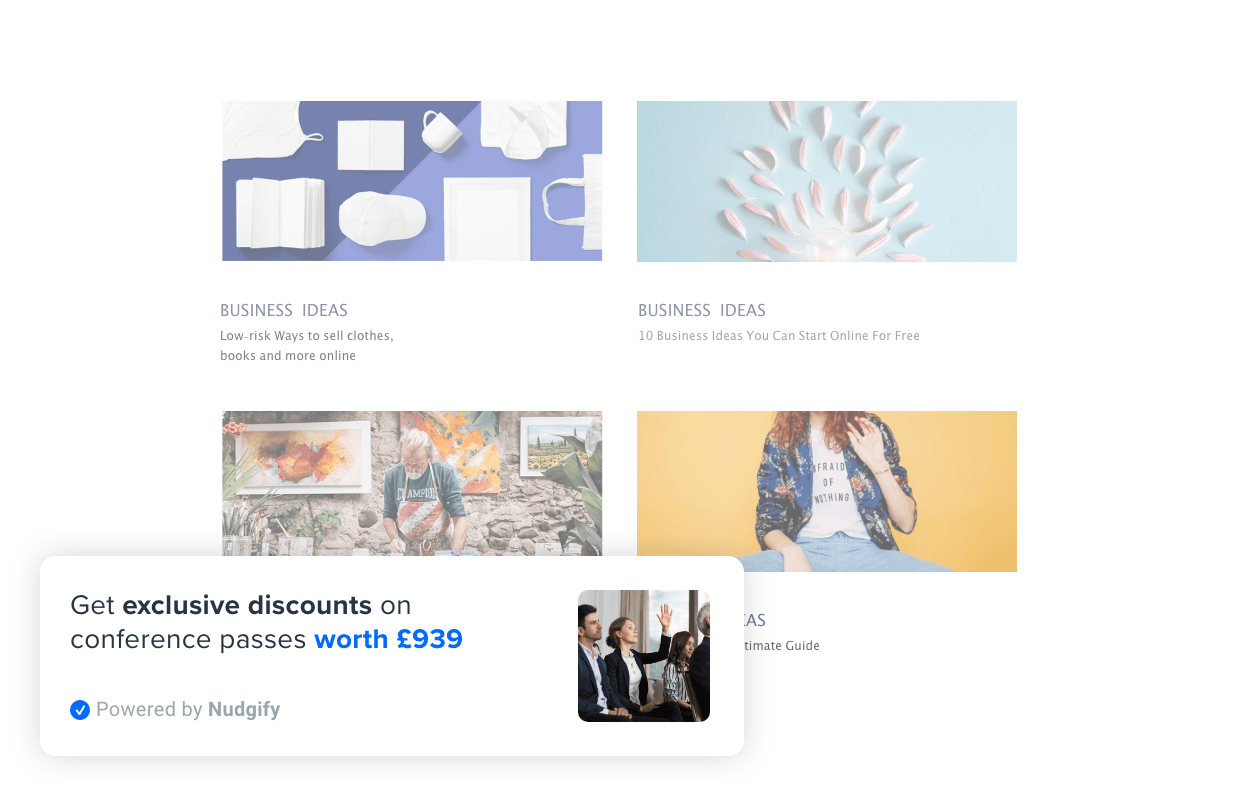Click the white cap in merchandise image
This screenshot has height=792, width=1234.
382,218
